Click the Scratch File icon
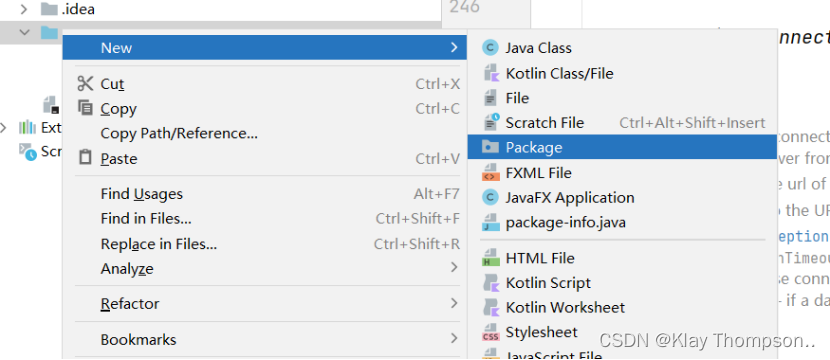The width and height of the screenshot is (830, 360). coord(491,123)
